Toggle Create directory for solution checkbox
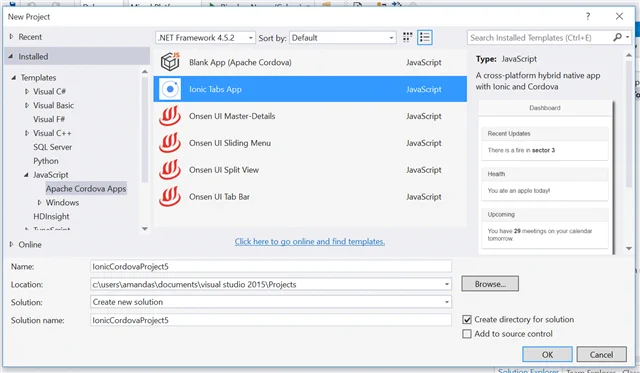Screen dimensions: 640x373 pyautogui.click(x=467, y=320)
